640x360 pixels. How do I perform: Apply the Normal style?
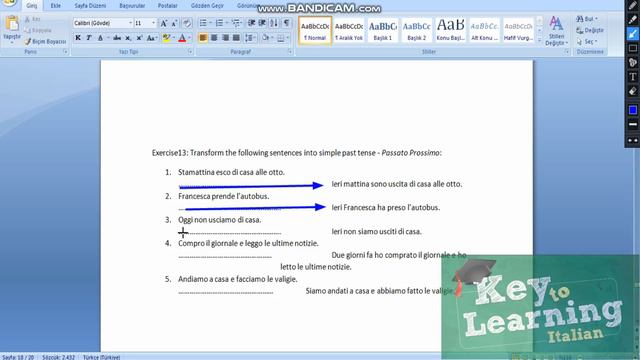(x=315, y=31)
